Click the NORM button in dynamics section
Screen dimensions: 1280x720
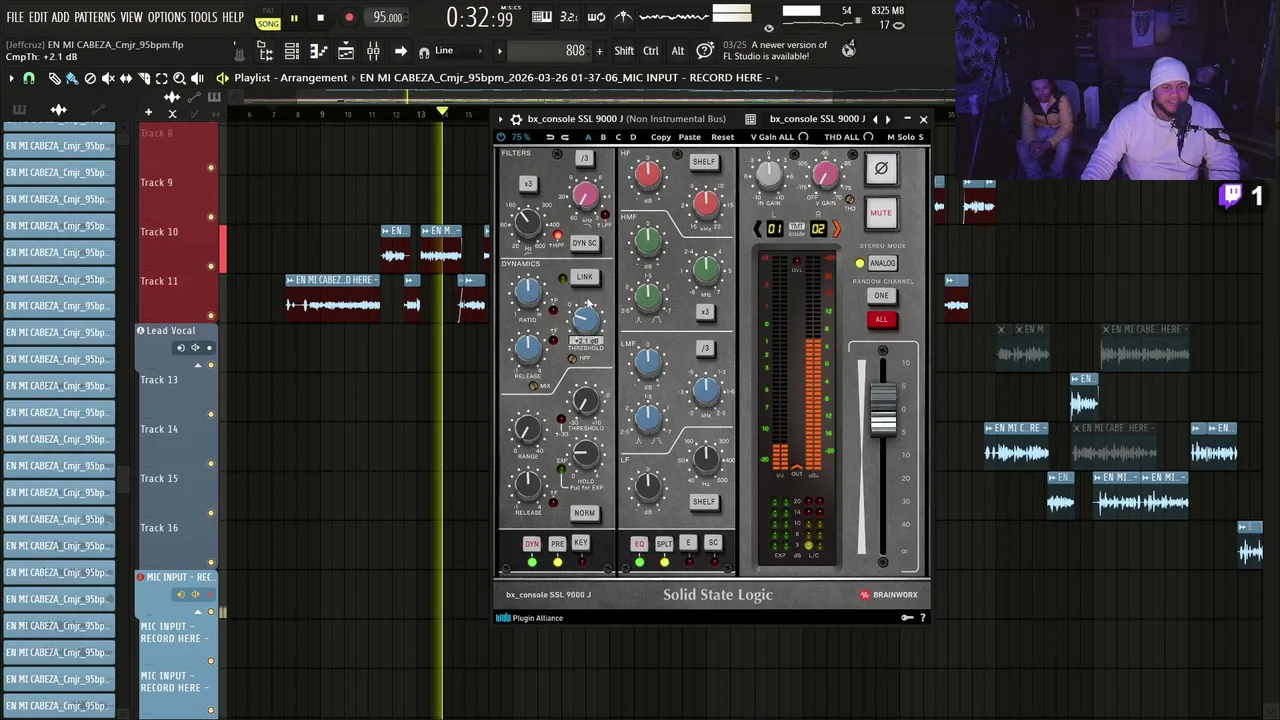(584, 513)
